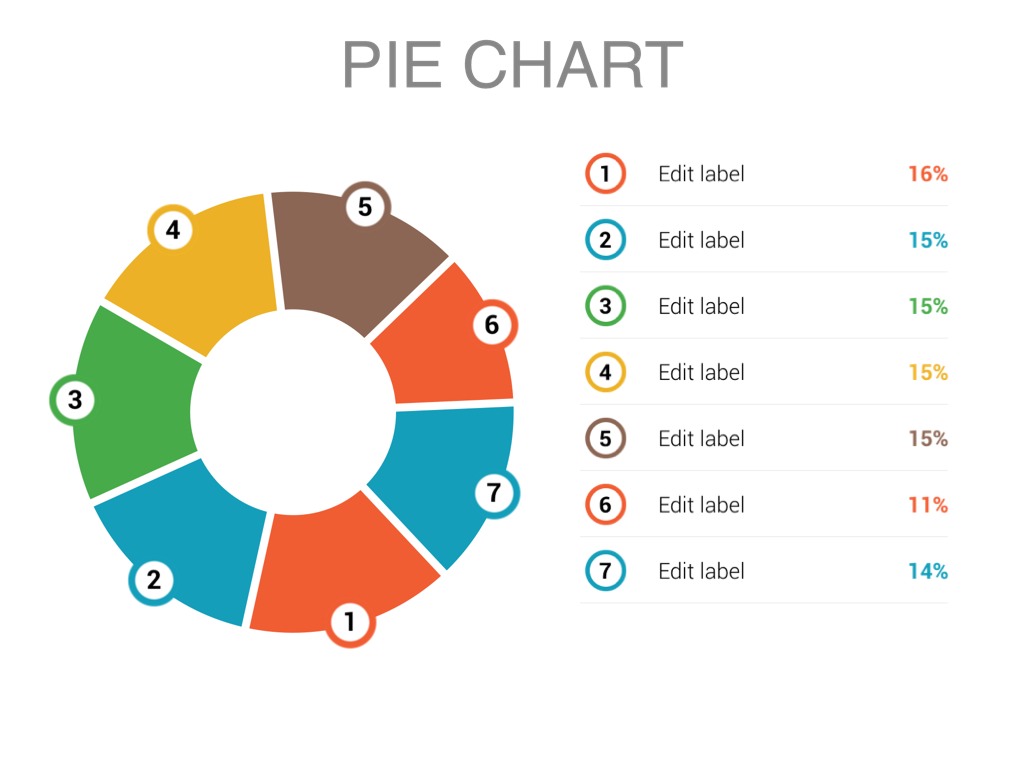Click the 11% value in the legend
This screenshot has height=768, width=1024.
click(927, 505)
